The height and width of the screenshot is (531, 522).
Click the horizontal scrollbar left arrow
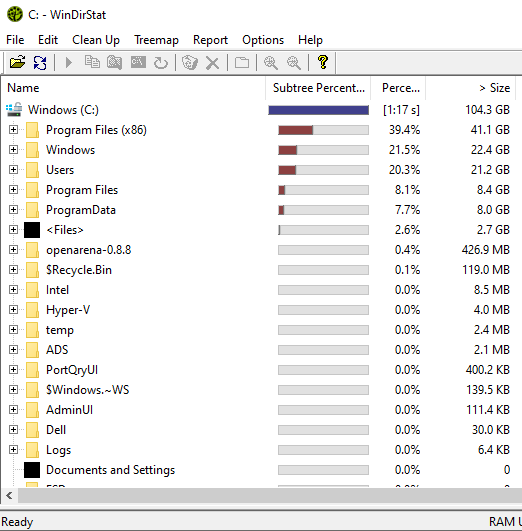pos(9,495)
